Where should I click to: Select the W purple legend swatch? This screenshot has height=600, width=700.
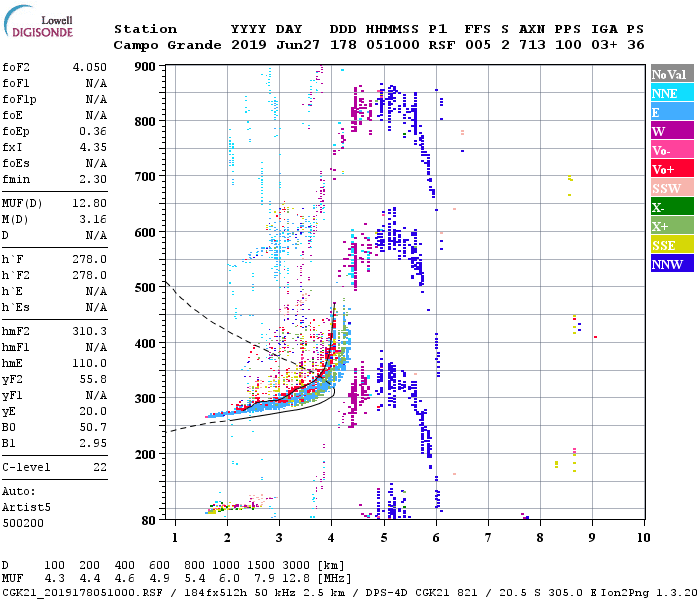click(x=672, y=131)
